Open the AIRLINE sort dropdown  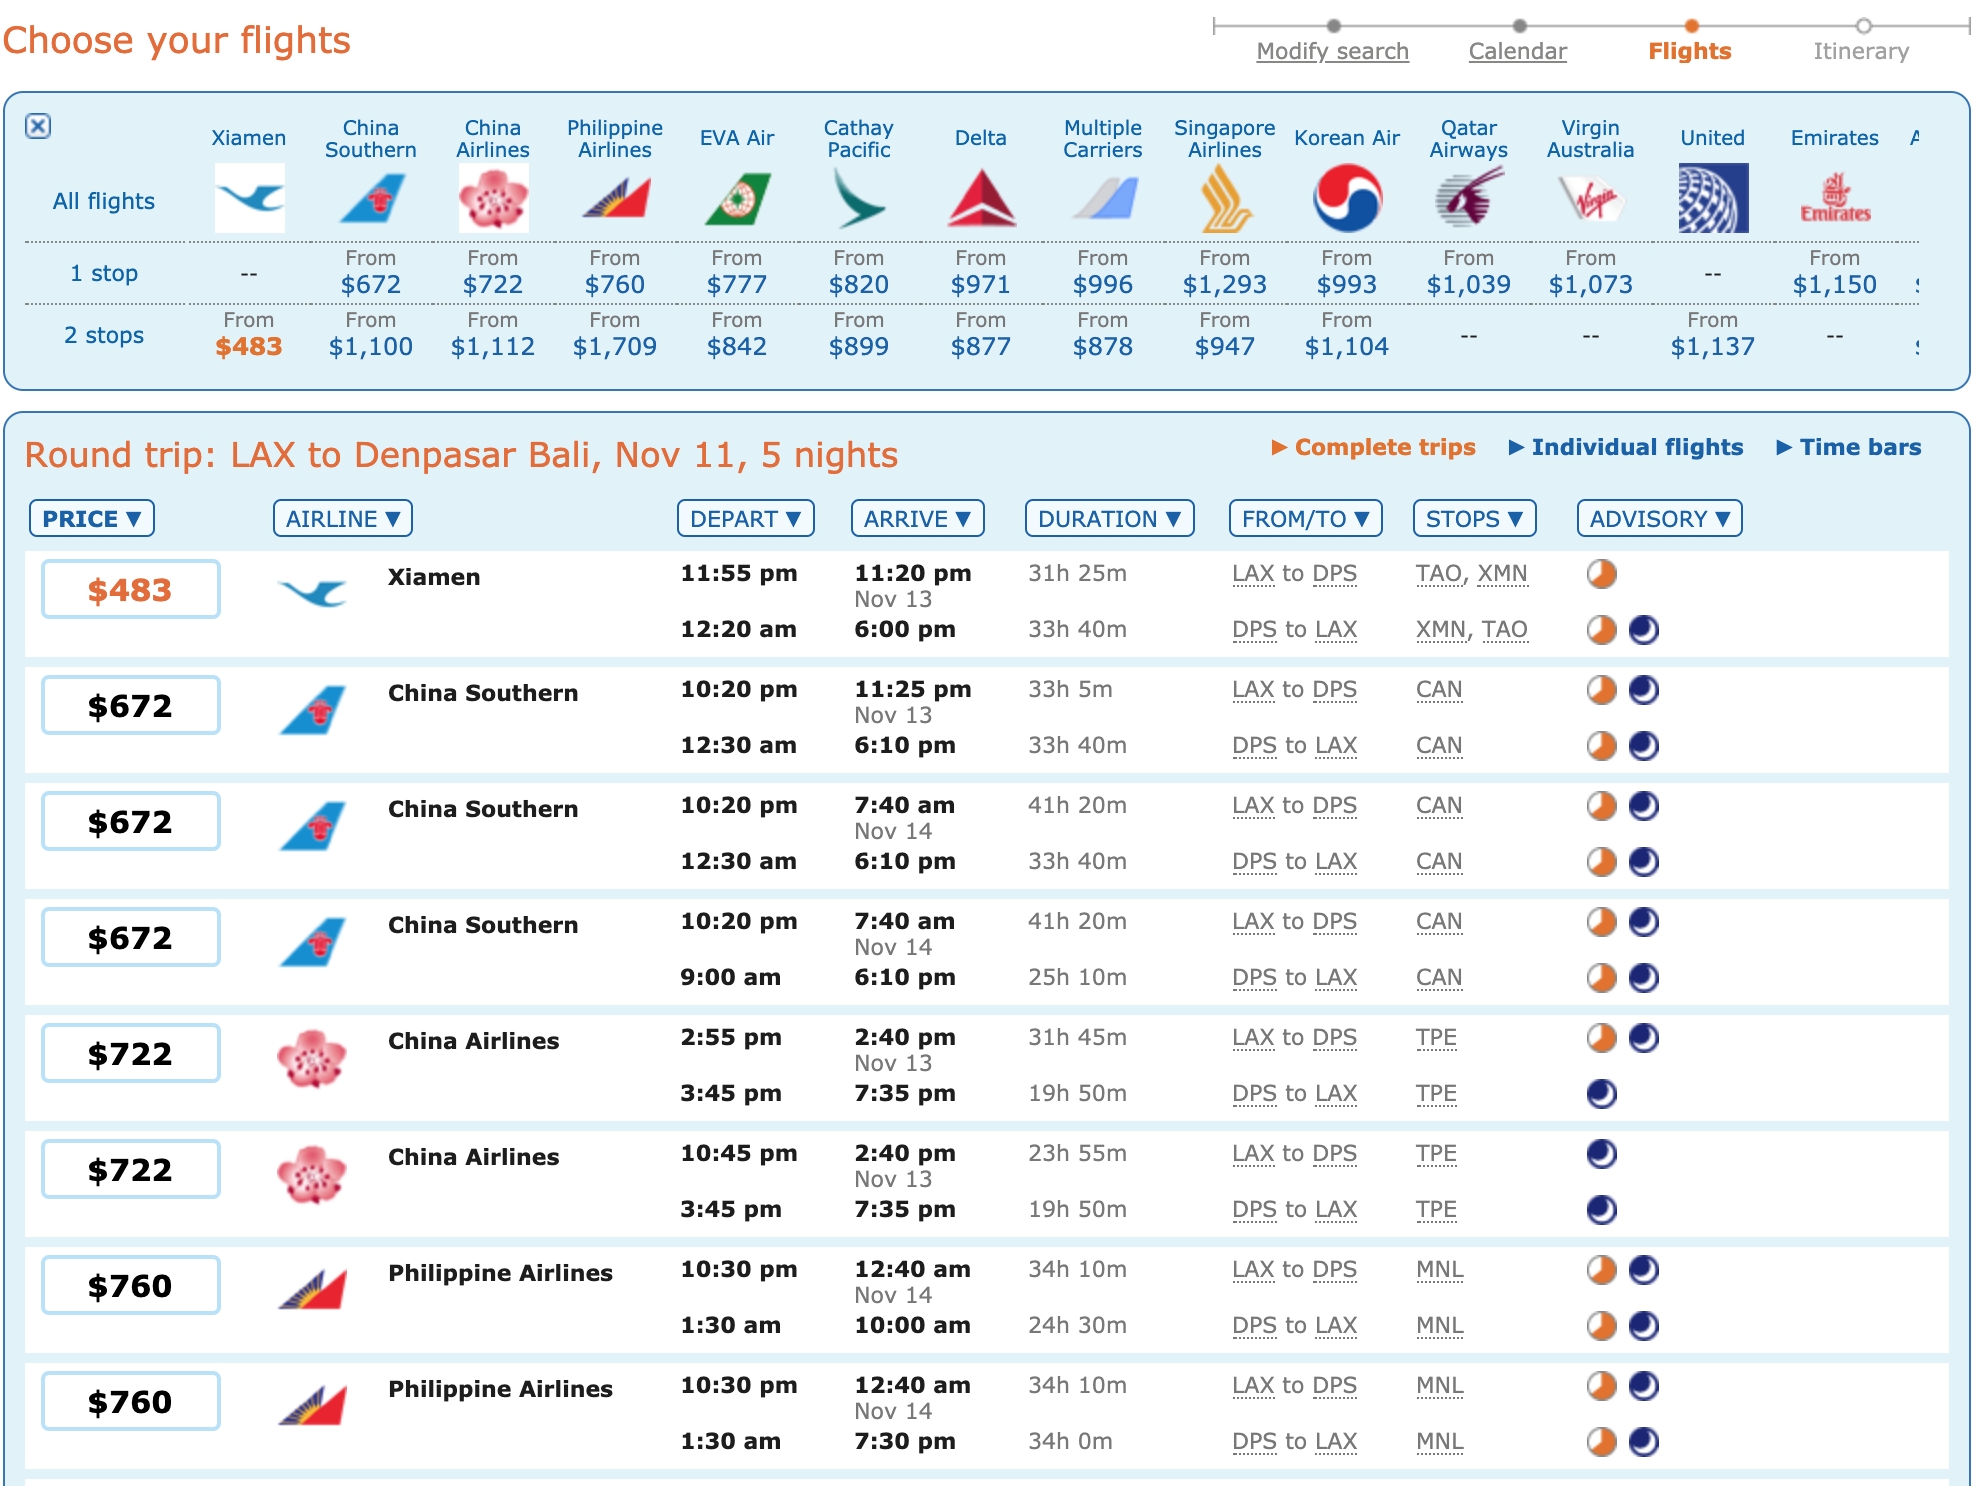pos(343,518)
